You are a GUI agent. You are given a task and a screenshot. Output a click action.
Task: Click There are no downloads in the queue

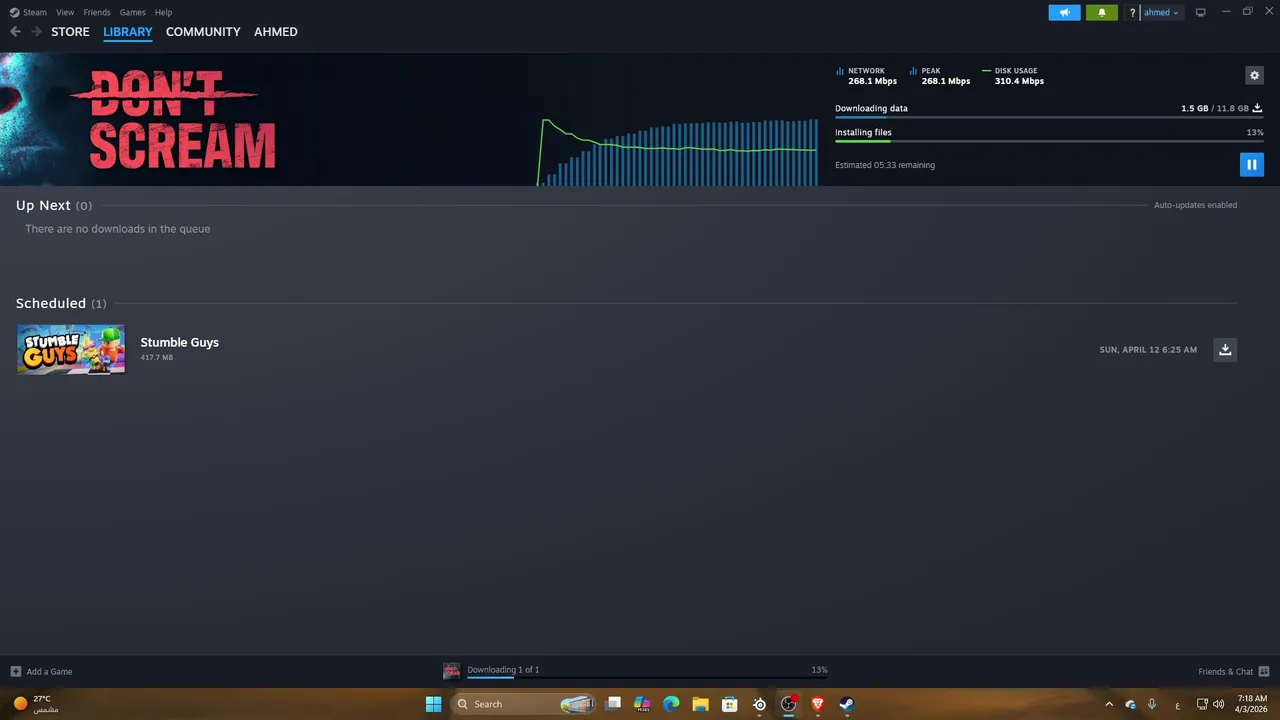click(118, 229)
